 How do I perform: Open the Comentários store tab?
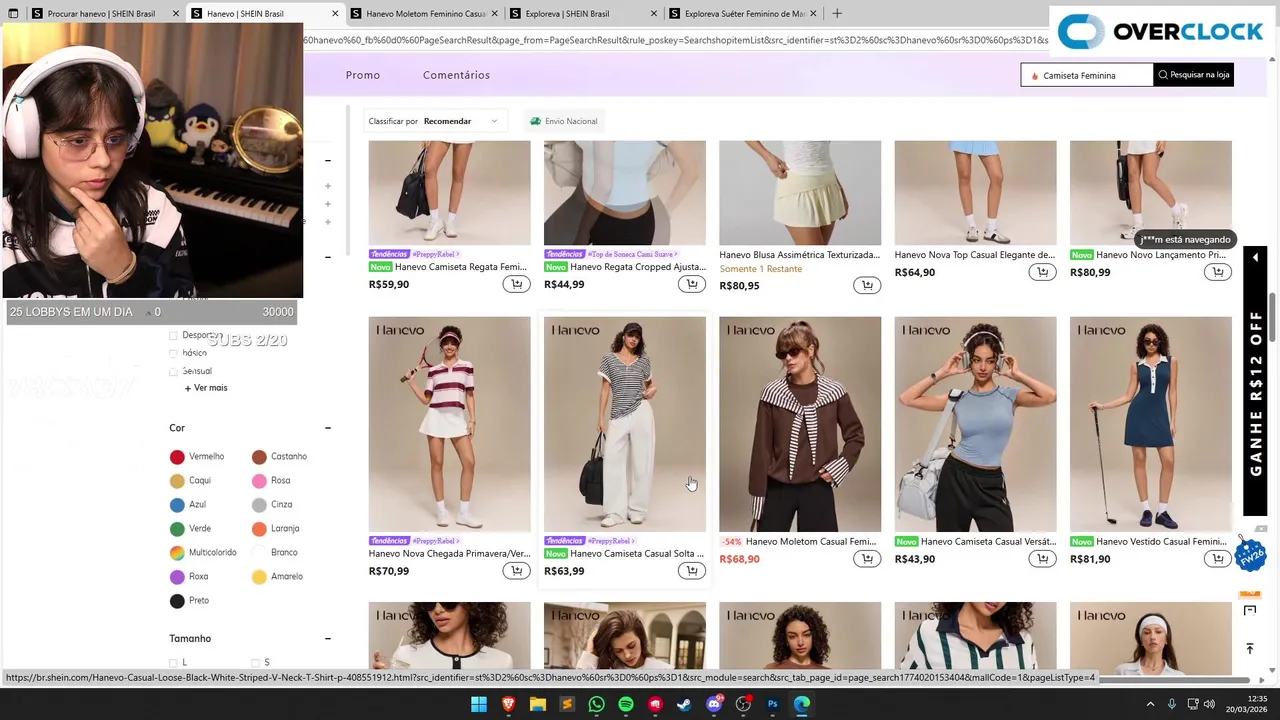pyautogui.click(x=456, y=75)
